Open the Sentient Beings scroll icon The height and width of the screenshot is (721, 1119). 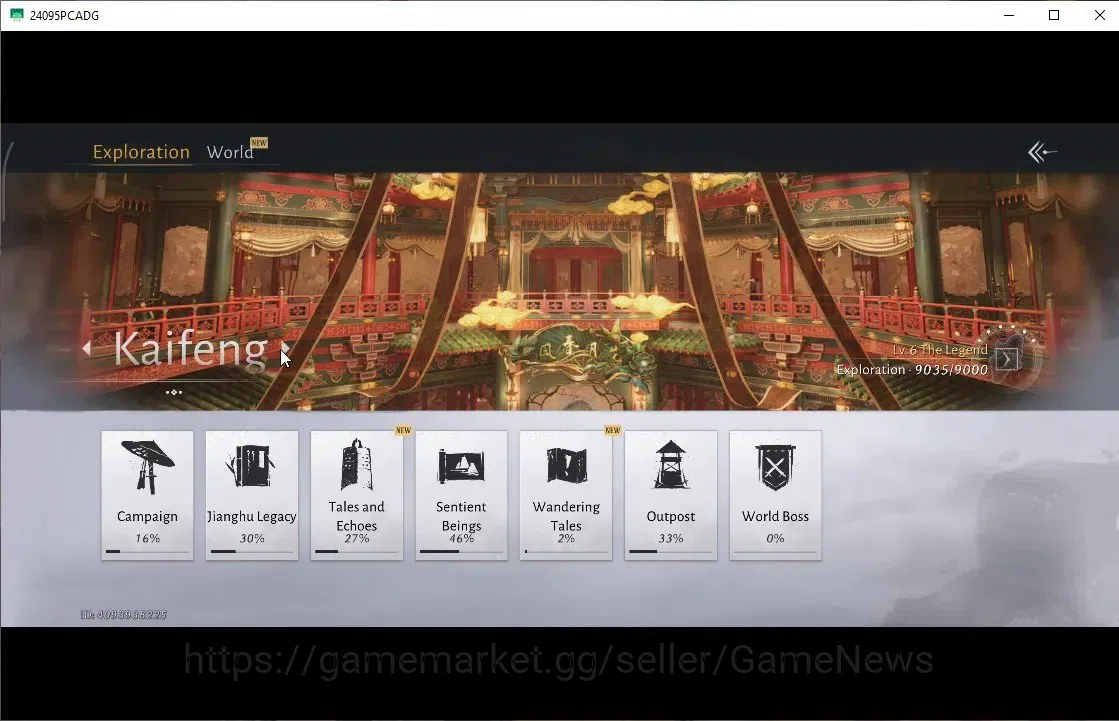461,467
